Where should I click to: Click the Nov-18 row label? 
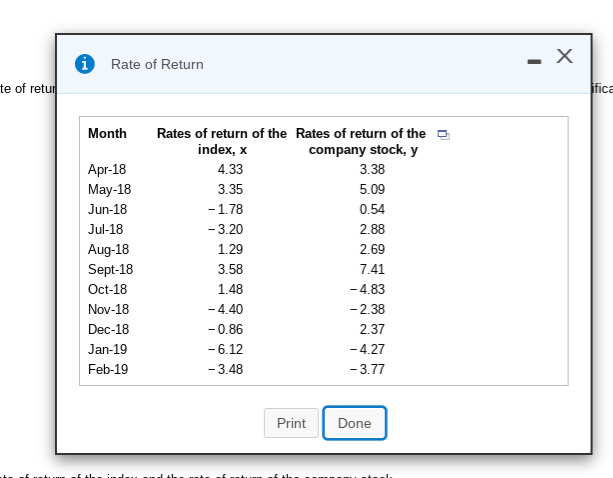coord(108,309)
